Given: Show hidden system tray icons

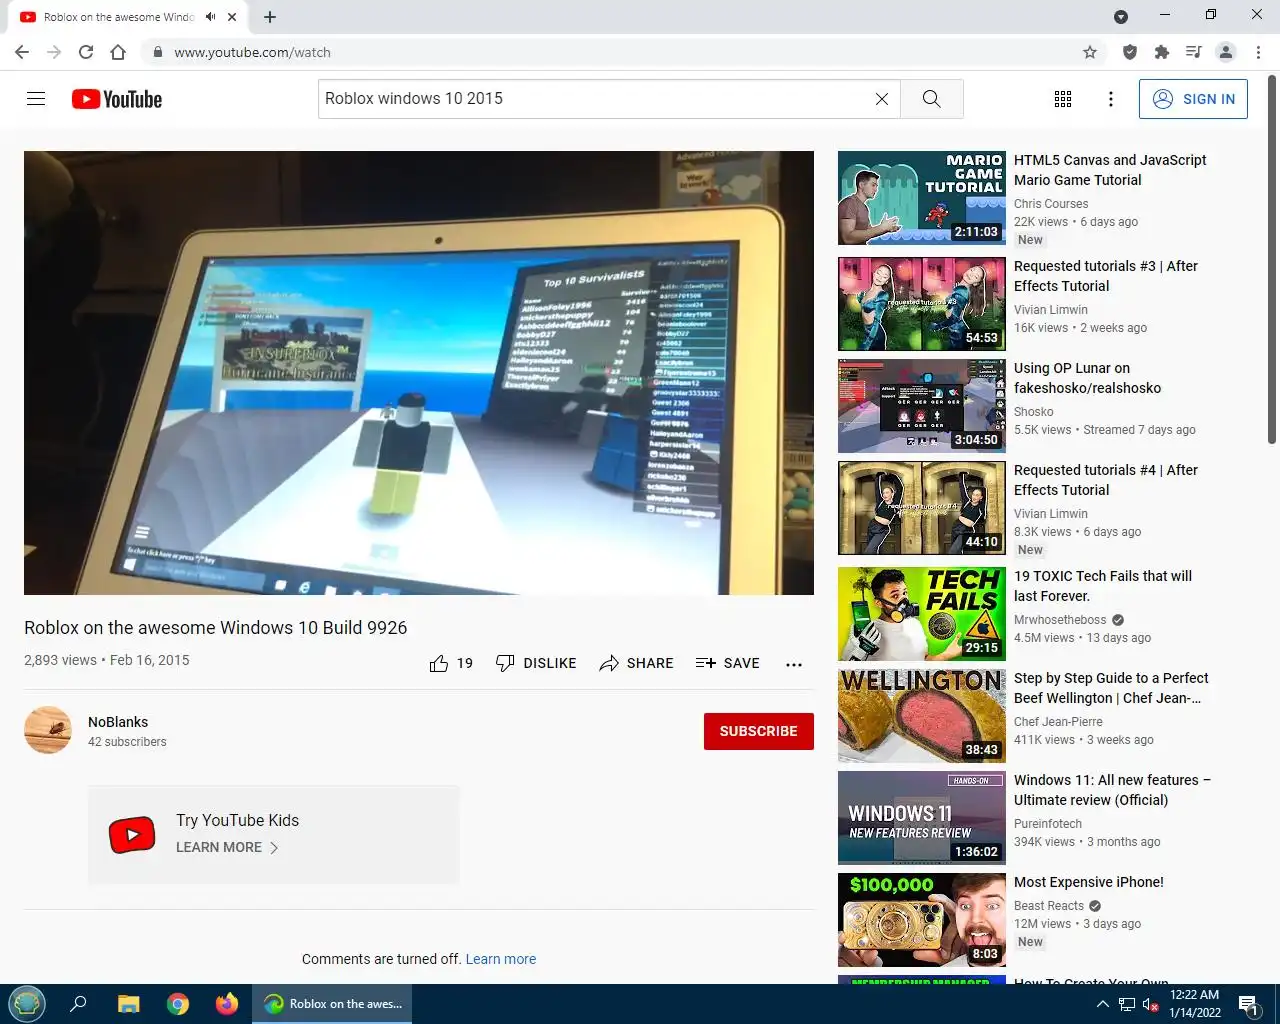Looking at the screenshot, I should point(1102,1004).
